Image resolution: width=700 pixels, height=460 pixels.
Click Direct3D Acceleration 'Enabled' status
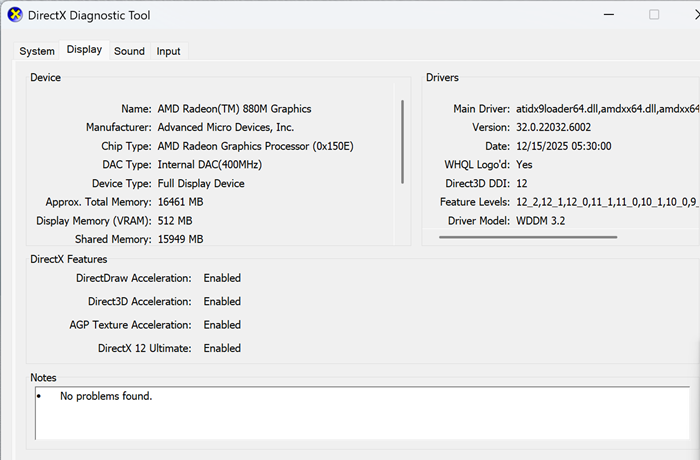click(x=222, y=301)
